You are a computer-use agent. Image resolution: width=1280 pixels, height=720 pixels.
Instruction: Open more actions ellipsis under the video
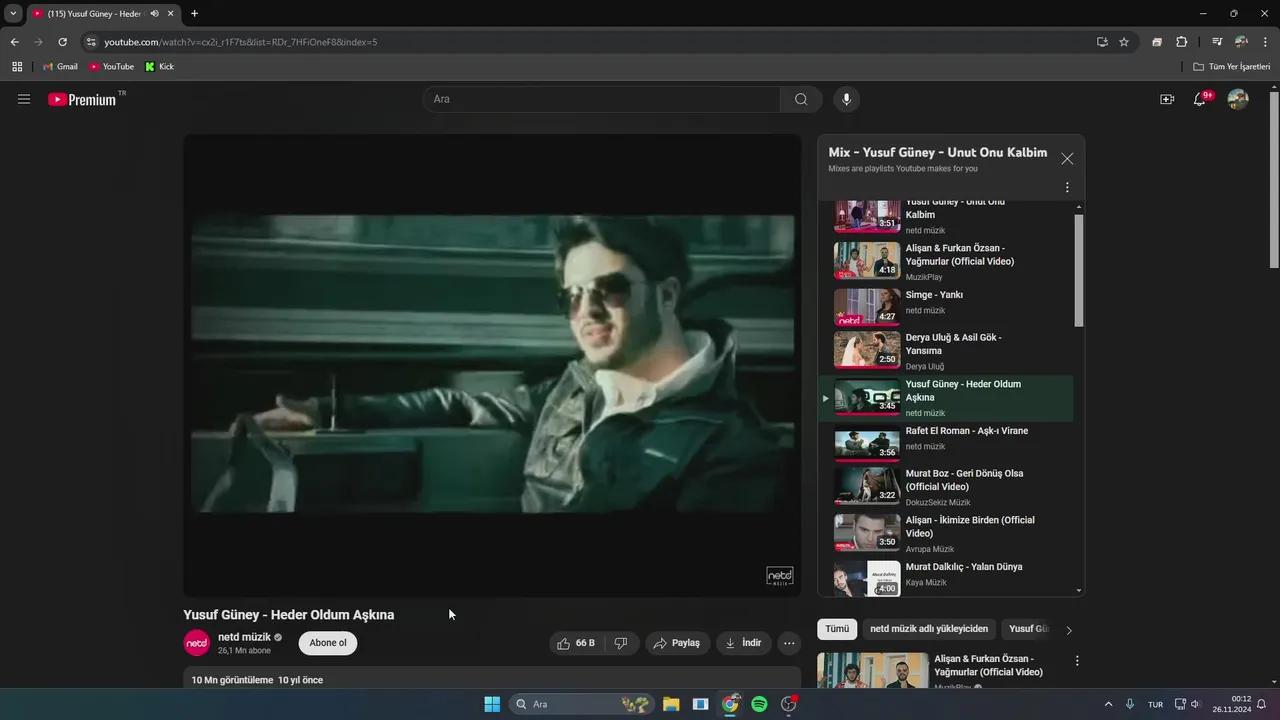[x=790, y=643]
